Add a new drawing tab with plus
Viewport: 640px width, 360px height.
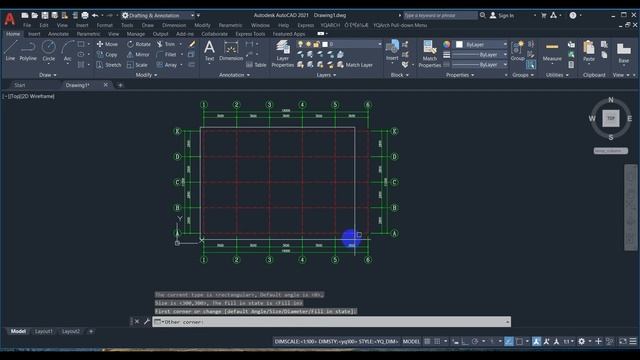click(x=120, y=85)
